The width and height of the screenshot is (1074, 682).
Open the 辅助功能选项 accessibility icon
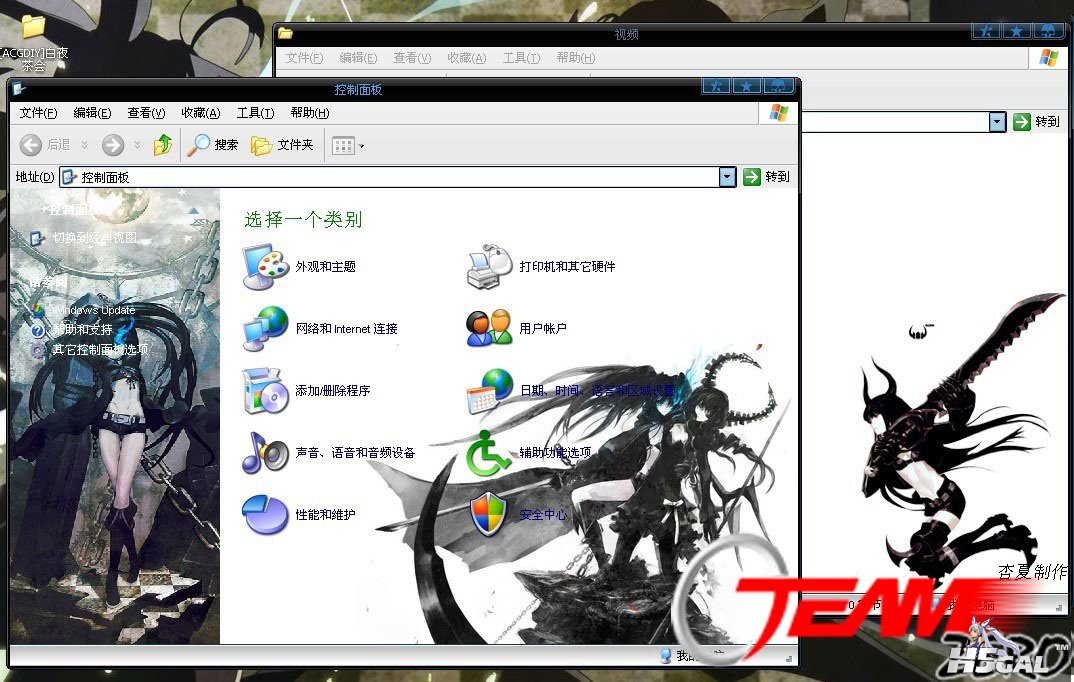488,453
